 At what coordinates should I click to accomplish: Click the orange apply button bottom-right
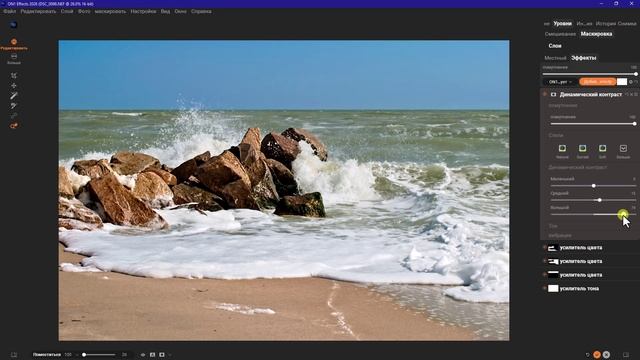click(597, 355)
